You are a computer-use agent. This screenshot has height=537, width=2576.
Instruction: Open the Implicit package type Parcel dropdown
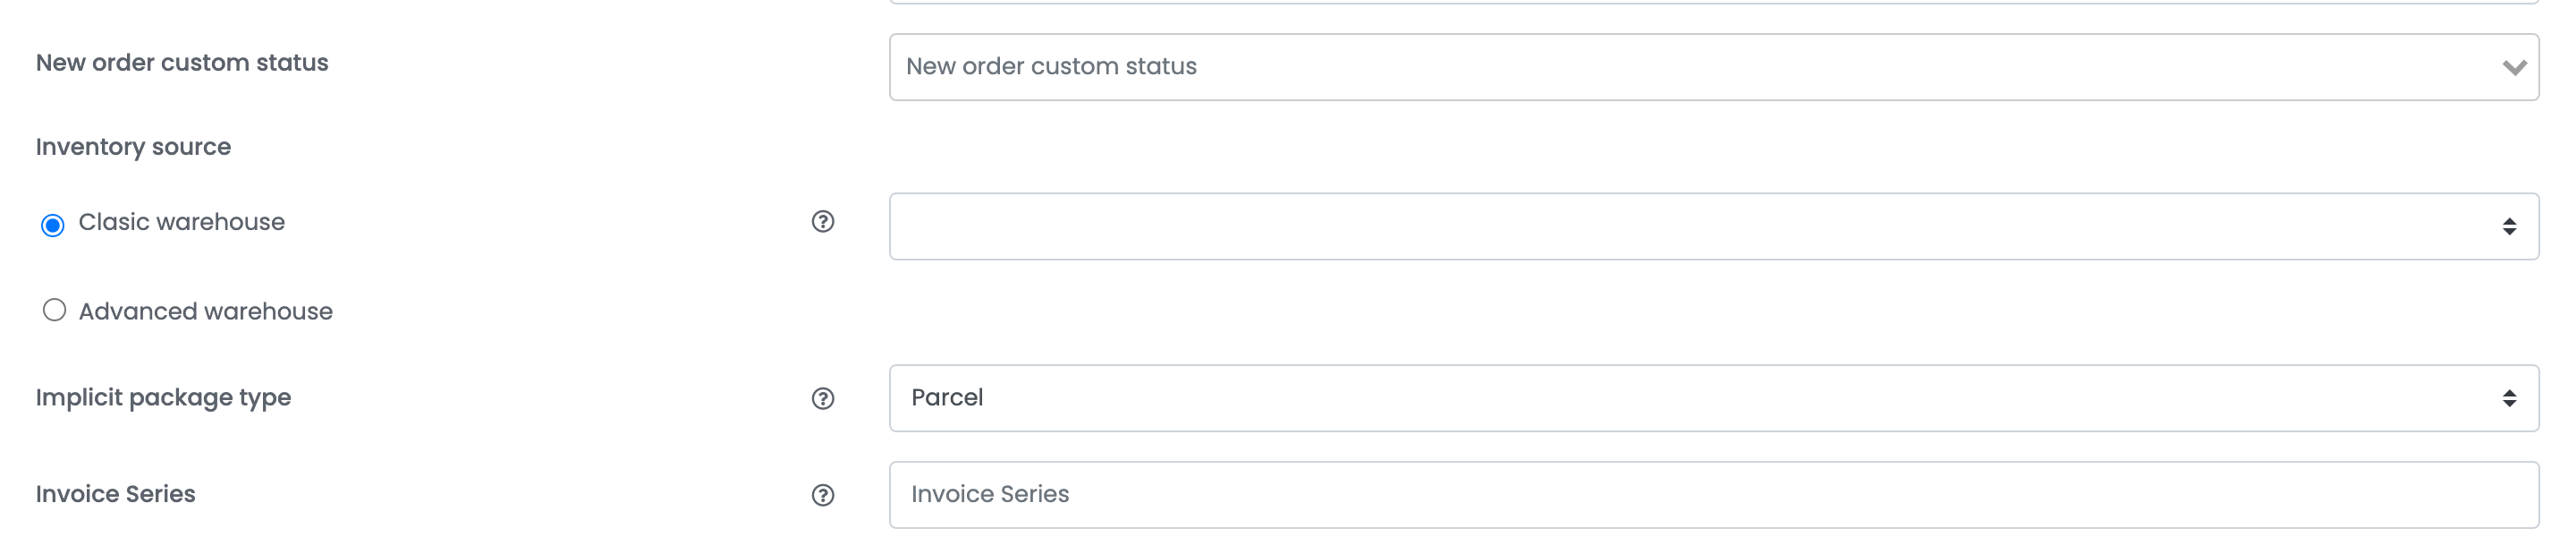1713,398
